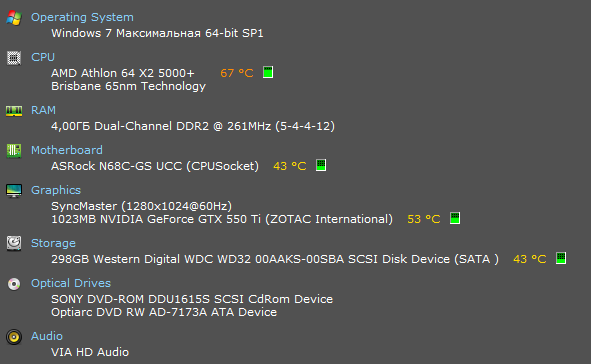This screenshot has height=364, width=591.
Task: Click the Optical Drives disc icon
Action: [x=14, y=284]
